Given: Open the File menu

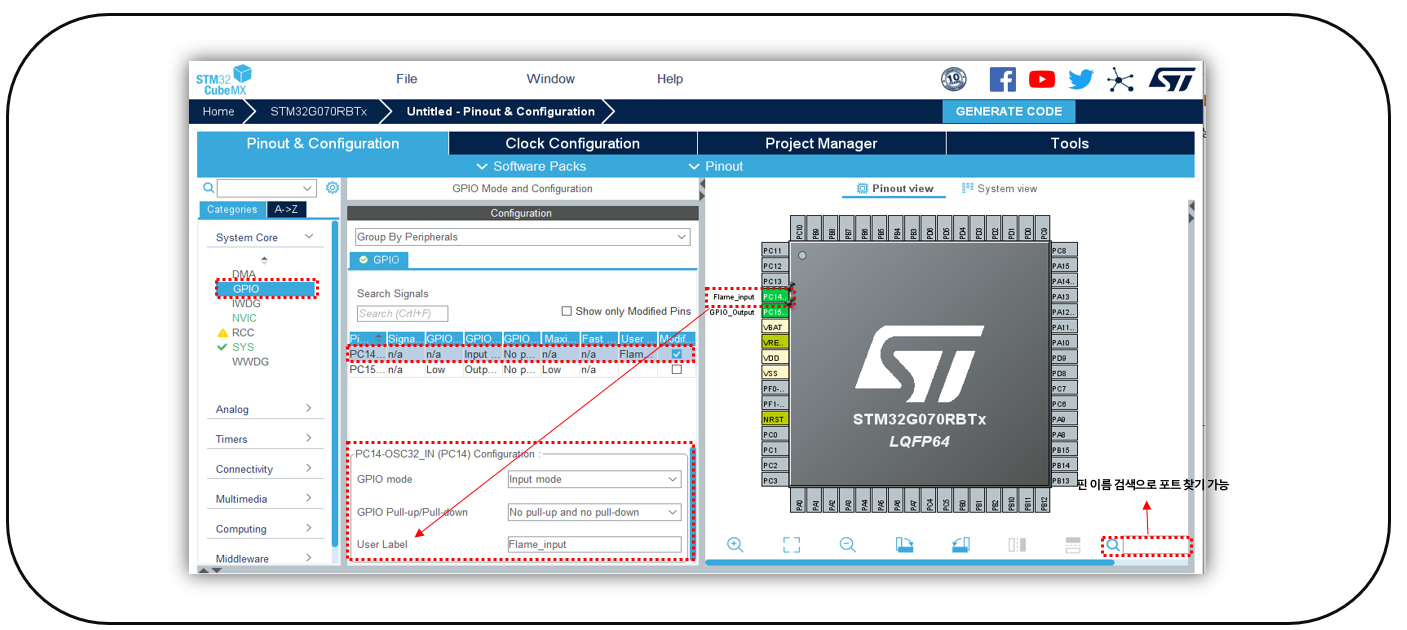Looking at the screenshot, I should pyautogui.click(x=407, y=79).
